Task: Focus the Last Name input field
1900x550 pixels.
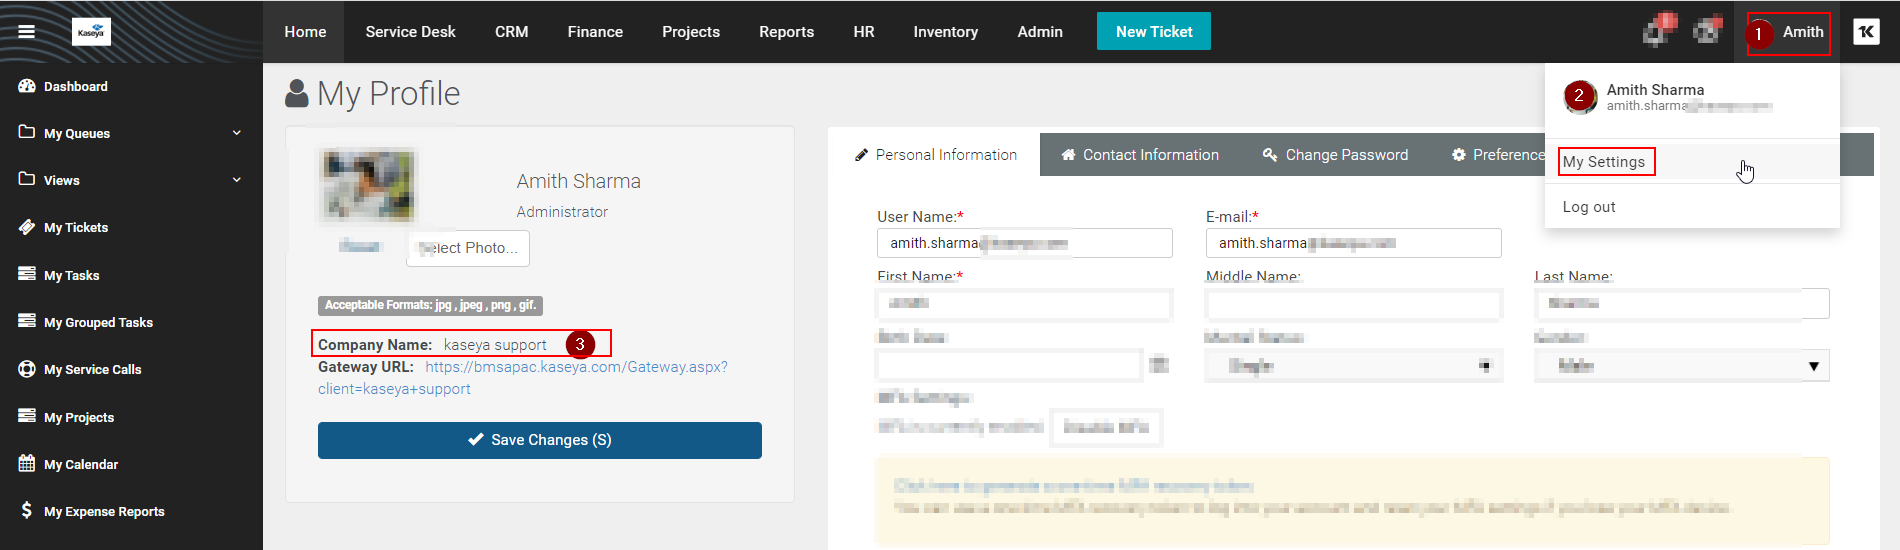Action: coord(1682,303)
